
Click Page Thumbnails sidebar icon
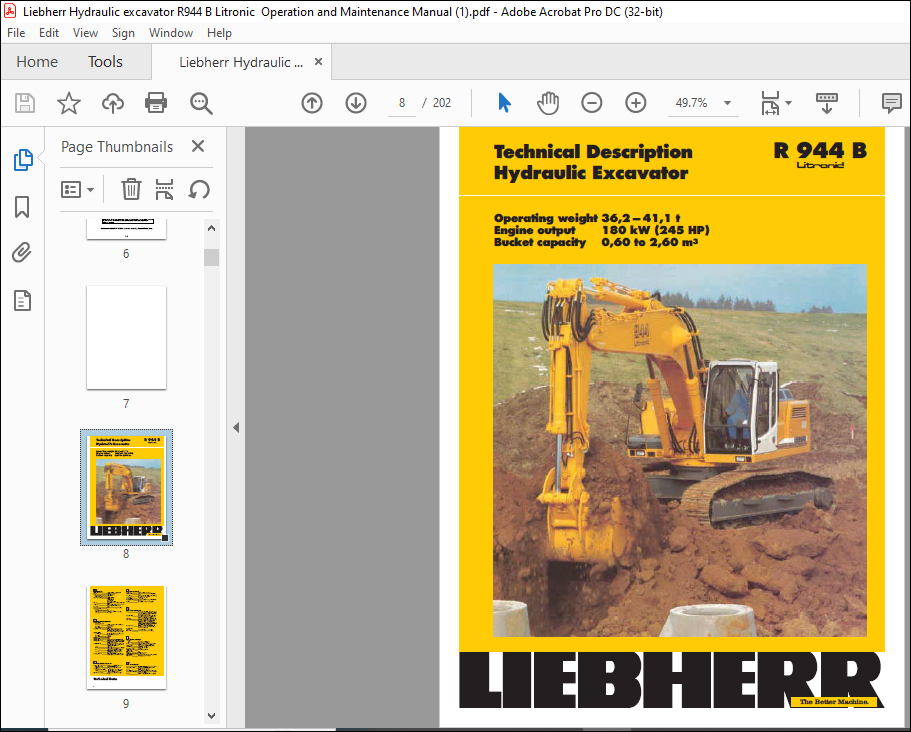click(23, 160)
